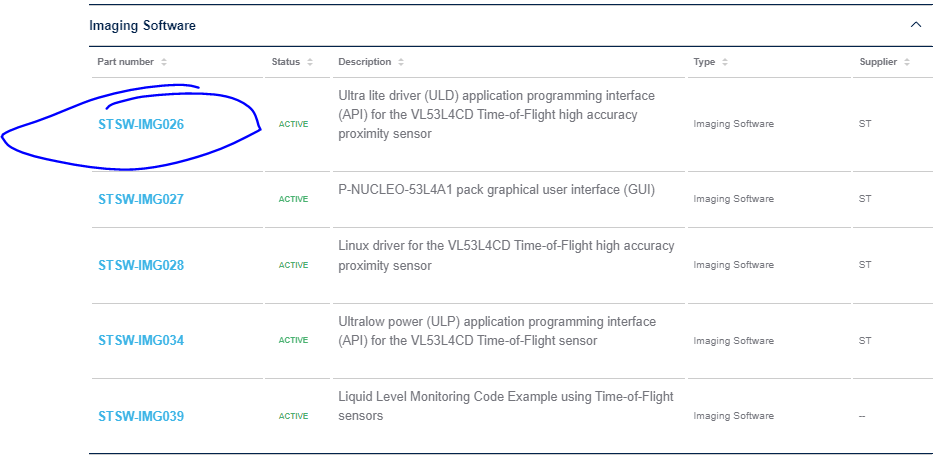Screen dimensions: 938x462
Task: Click ACTIVE status for STSW-IMG034
Action: (293, 341)
